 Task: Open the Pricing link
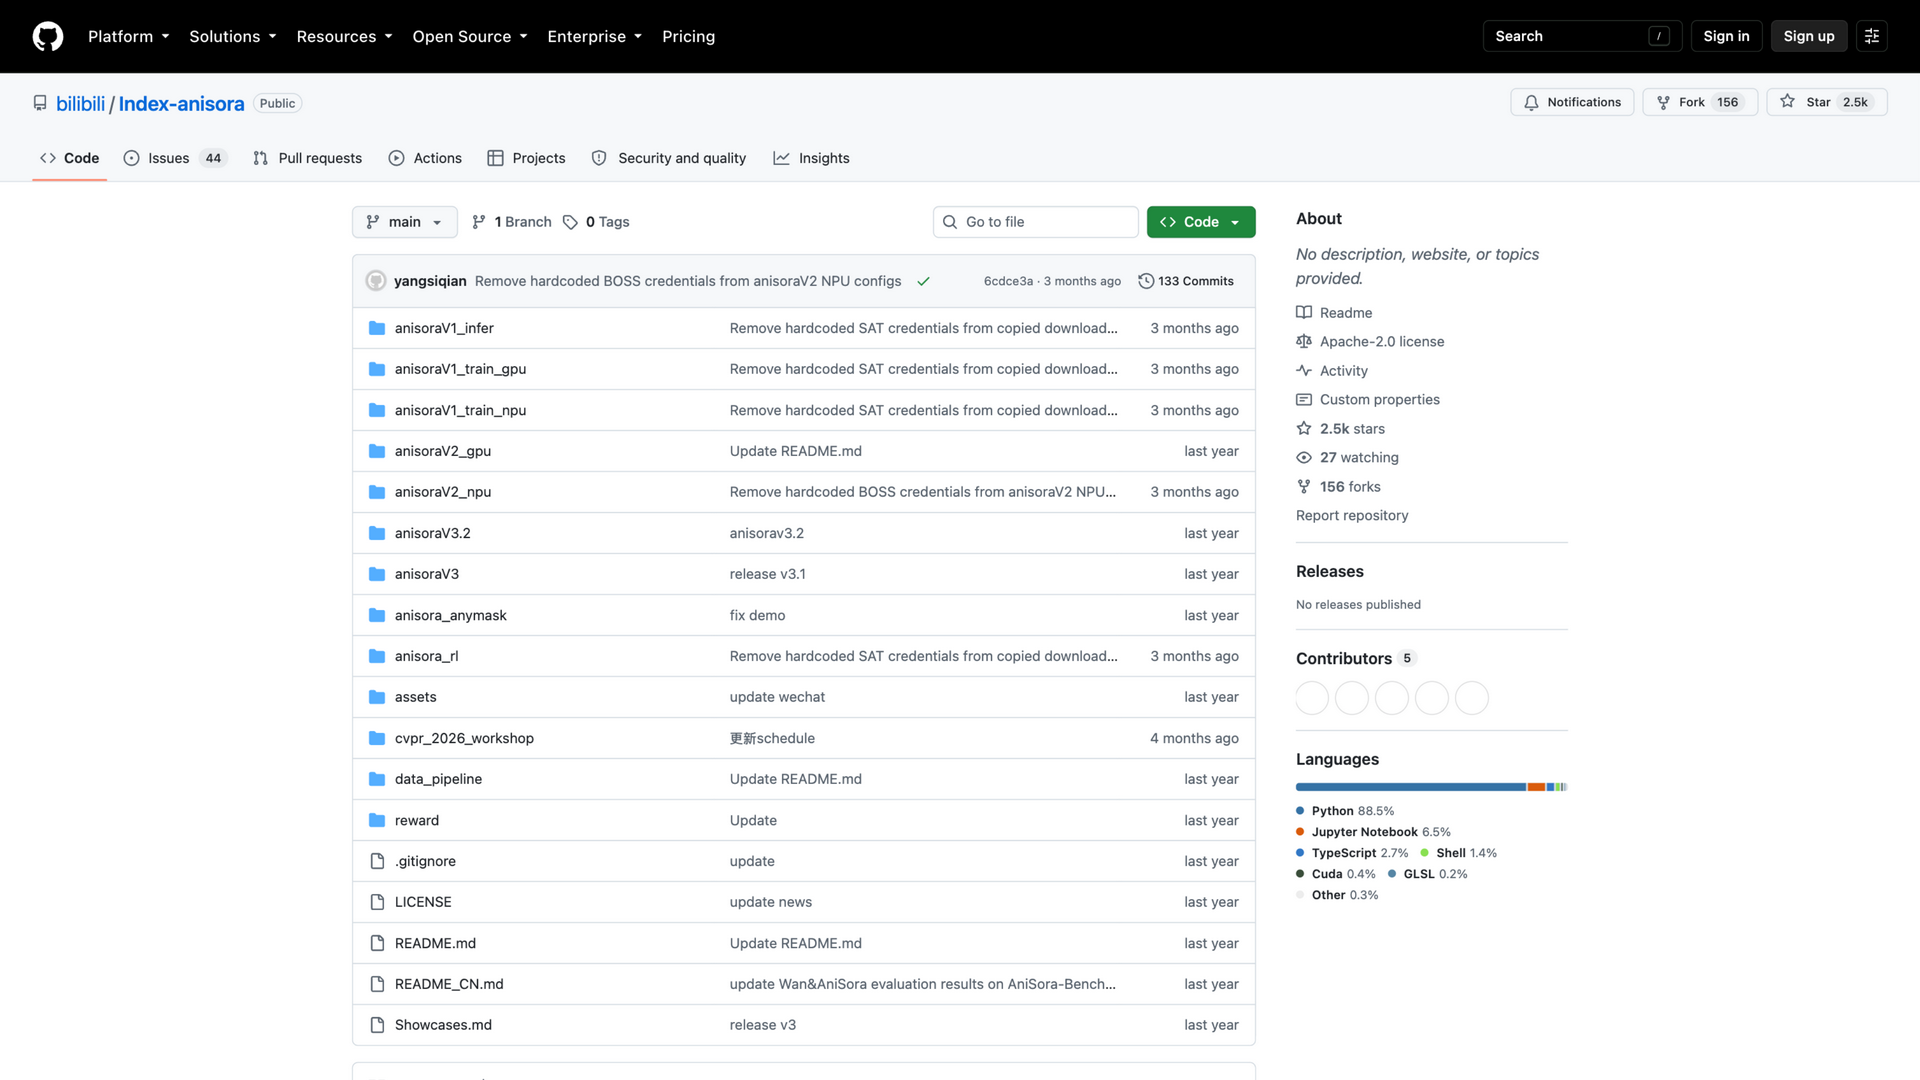pos(688,36)
